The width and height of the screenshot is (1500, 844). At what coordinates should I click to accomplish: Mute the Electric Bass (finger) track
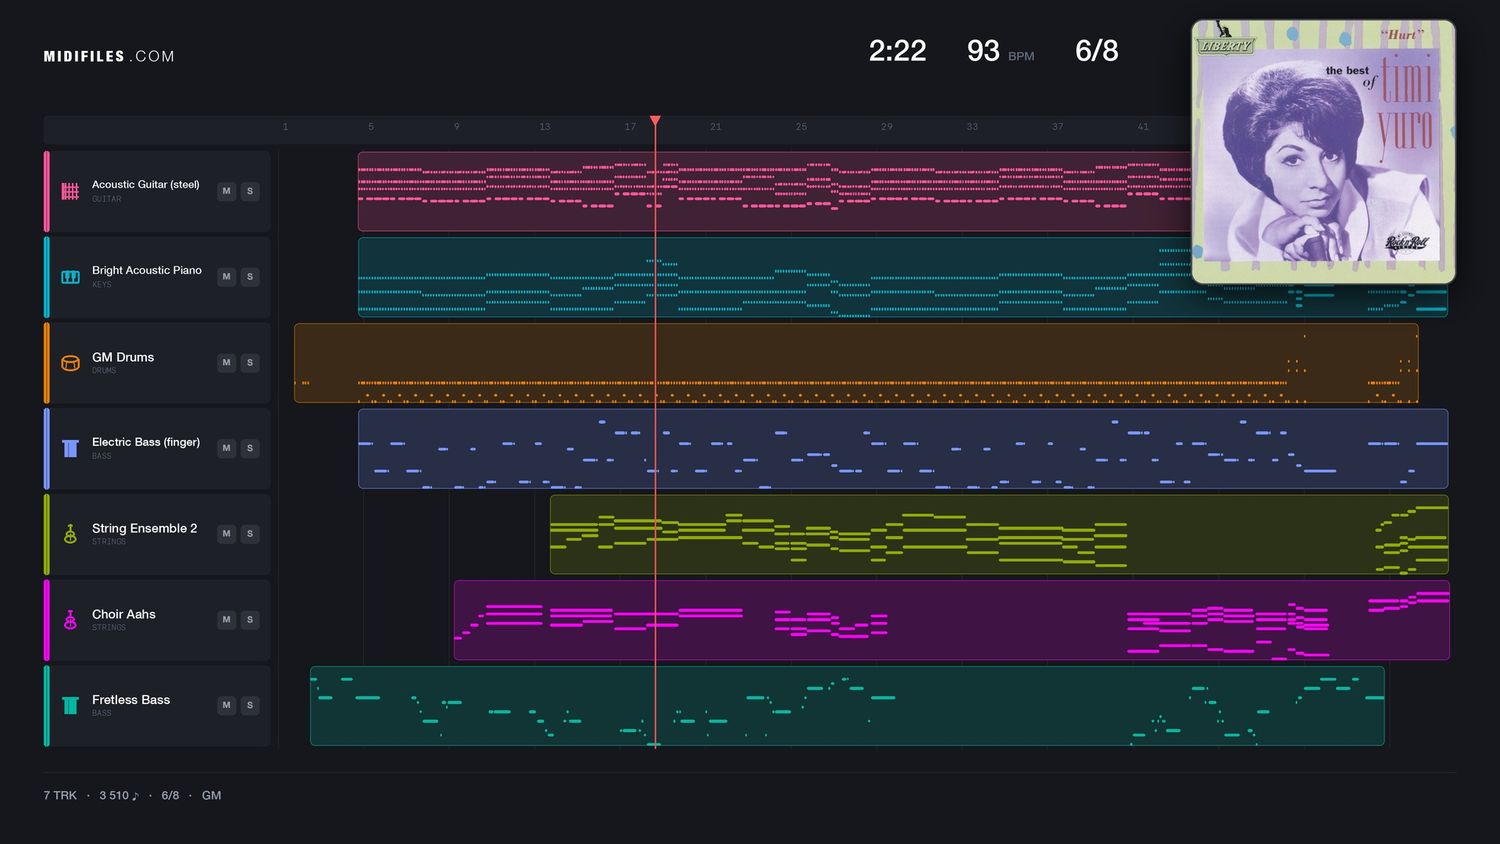coord(226,448)
